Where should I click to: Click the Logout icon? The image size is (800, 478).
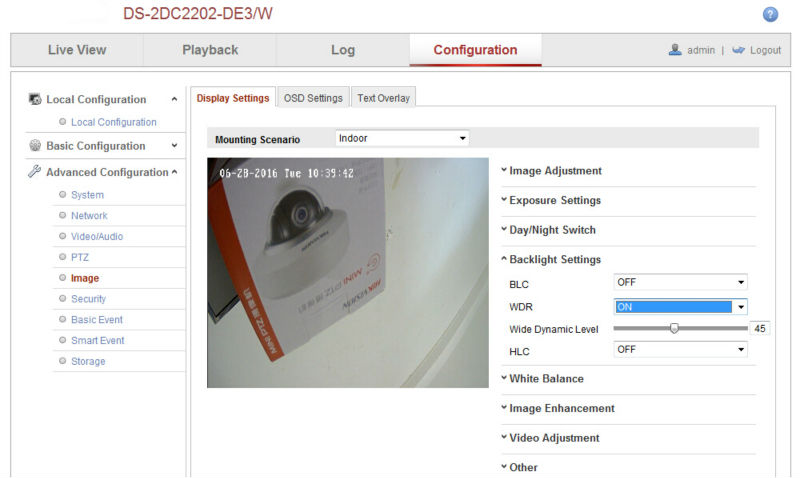tap(739, 50)
